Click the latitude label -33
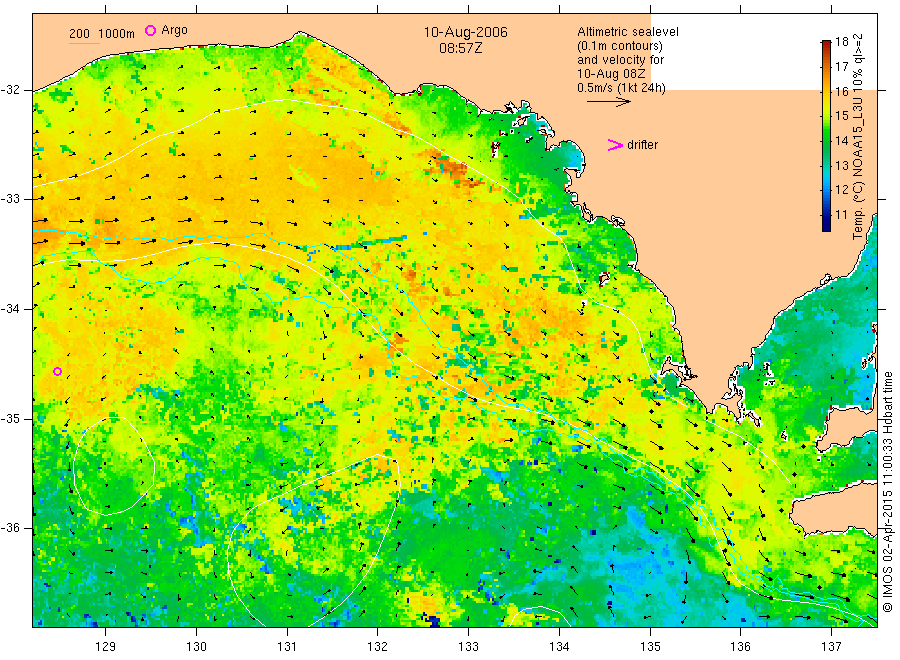900x660 pixels. click(x=10, y=199)
